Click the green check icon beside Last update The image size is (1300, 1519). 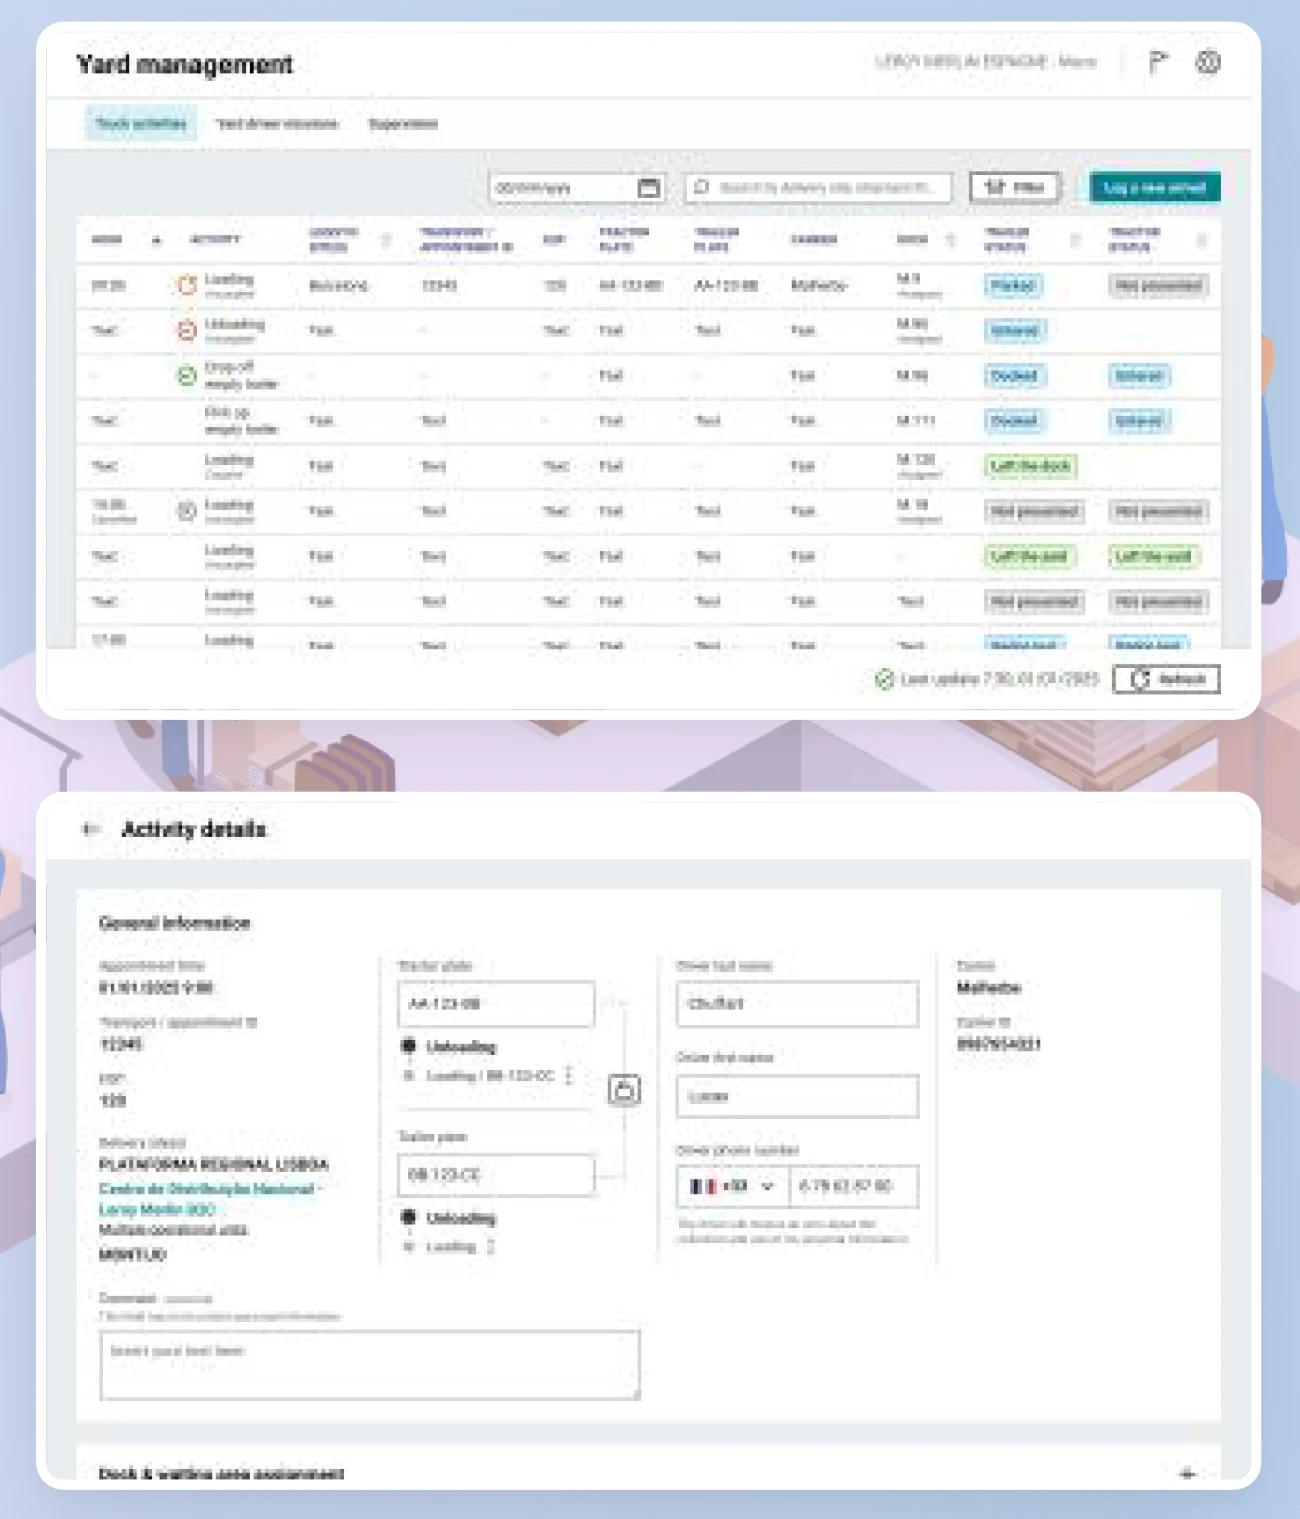click(884, 680)
